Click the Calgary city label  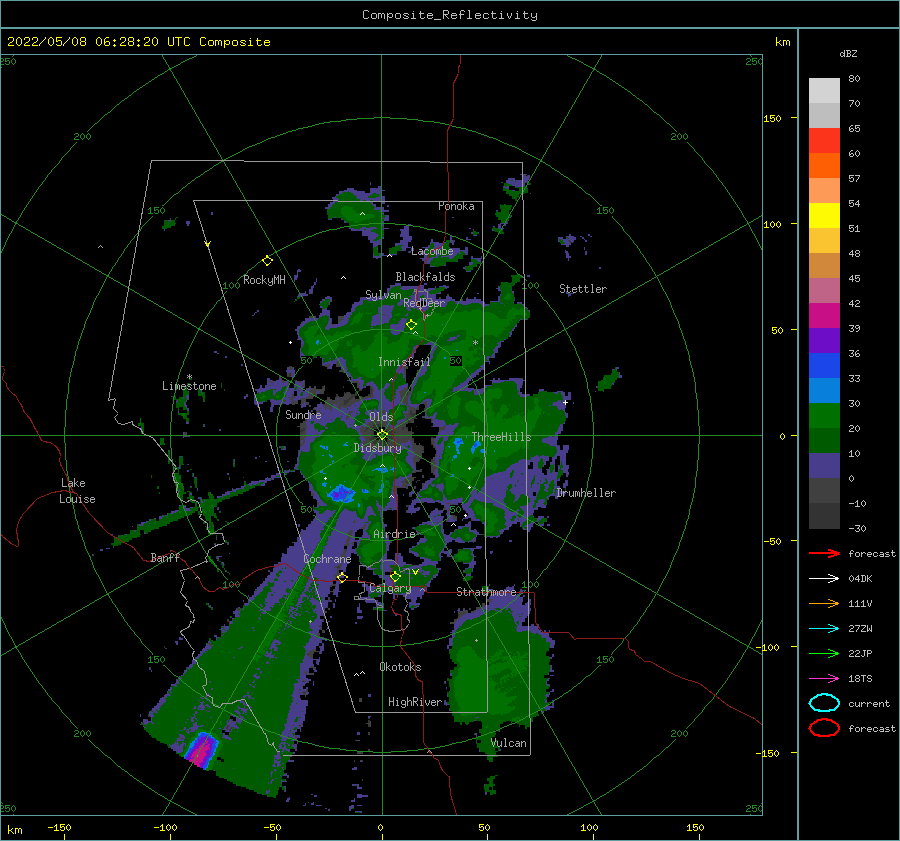(390, 588)
